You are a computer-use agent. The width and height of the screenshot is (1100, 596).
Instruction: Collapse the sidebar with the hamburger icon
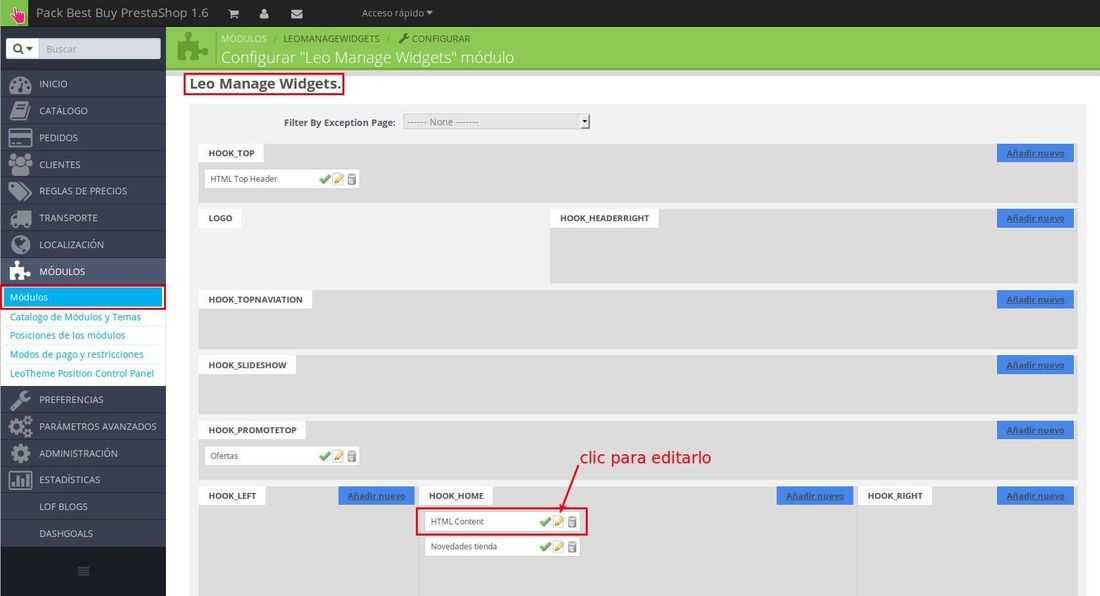coord(83,571)
